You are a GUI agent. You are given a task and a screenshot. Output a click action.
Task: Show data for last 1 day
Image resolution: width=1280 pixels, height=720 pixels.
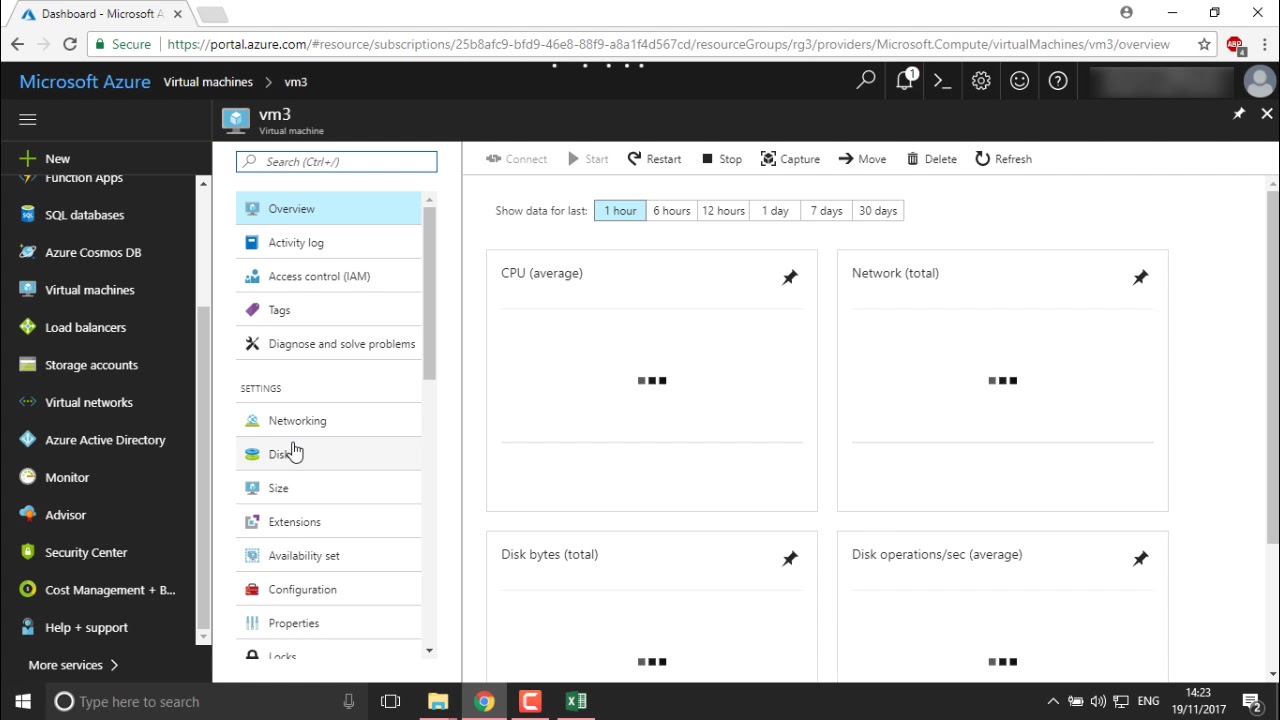(x=775, y=211)
